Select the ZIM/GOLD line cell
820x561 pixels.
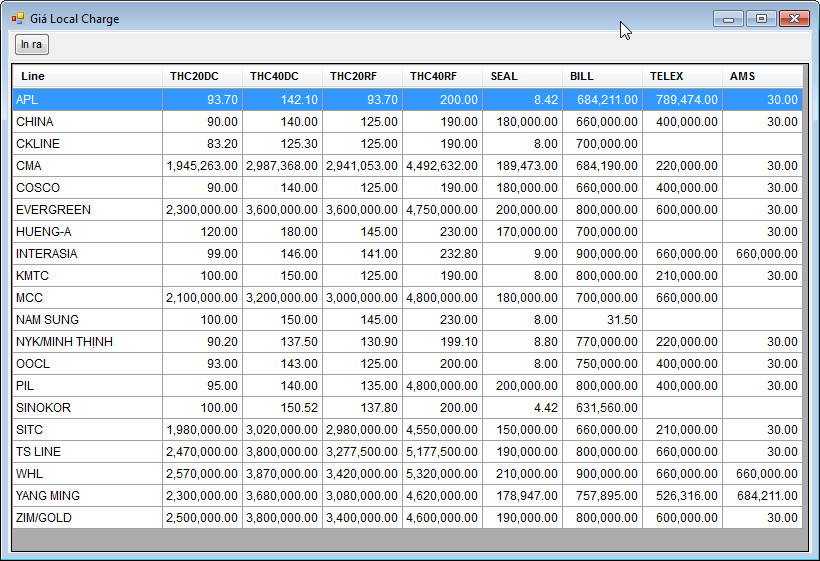pyautogui.click(x=87, y=518)
